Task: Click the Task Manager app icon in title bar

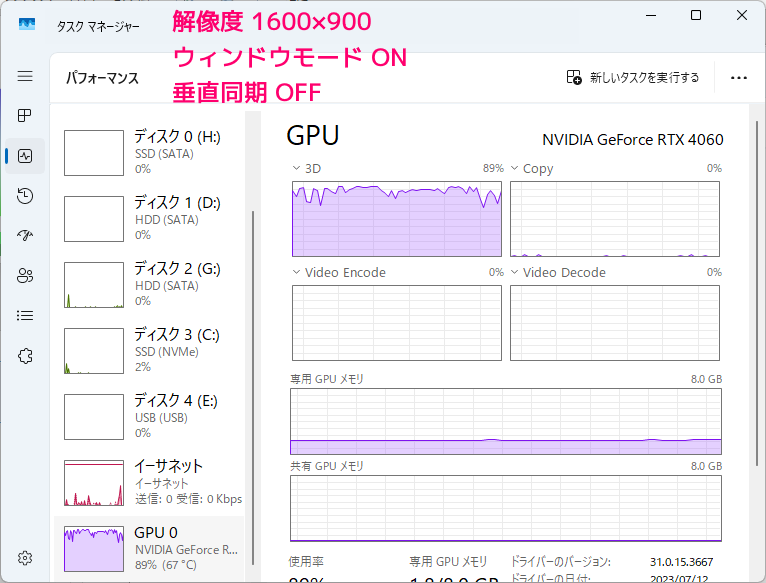Action: [27, 24]
